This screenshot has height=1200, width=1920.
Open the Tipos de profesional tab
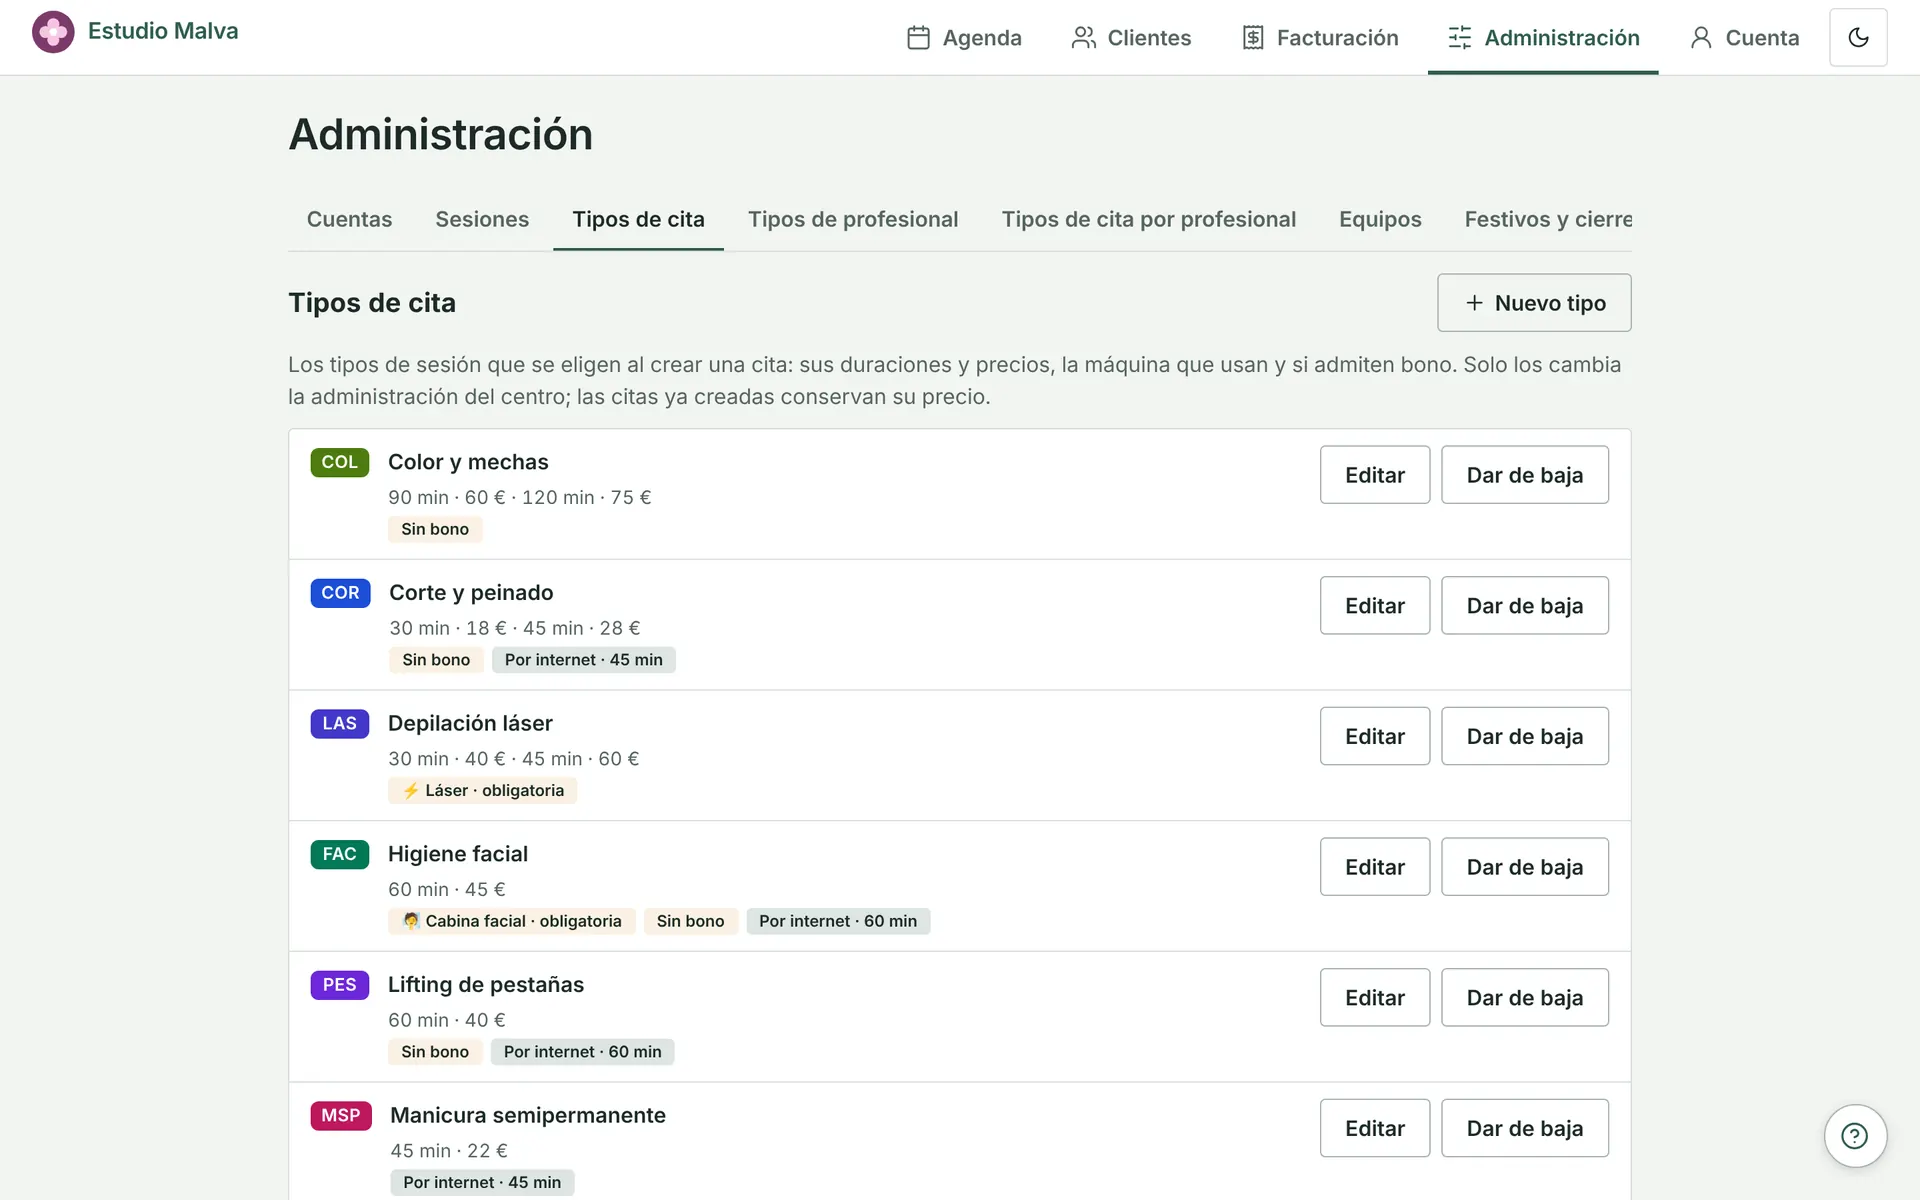point(853,219)
